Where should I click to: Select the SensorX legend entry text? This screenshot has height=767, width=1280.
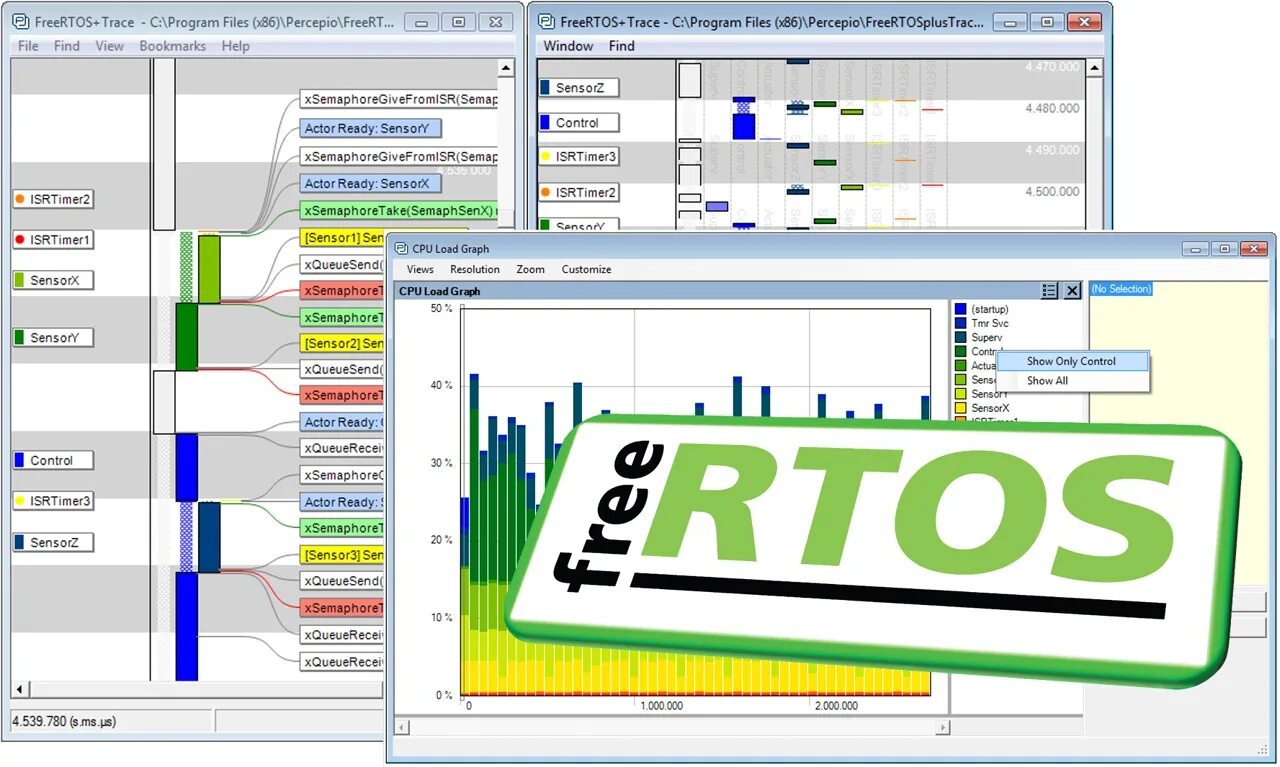coord(990,408)
